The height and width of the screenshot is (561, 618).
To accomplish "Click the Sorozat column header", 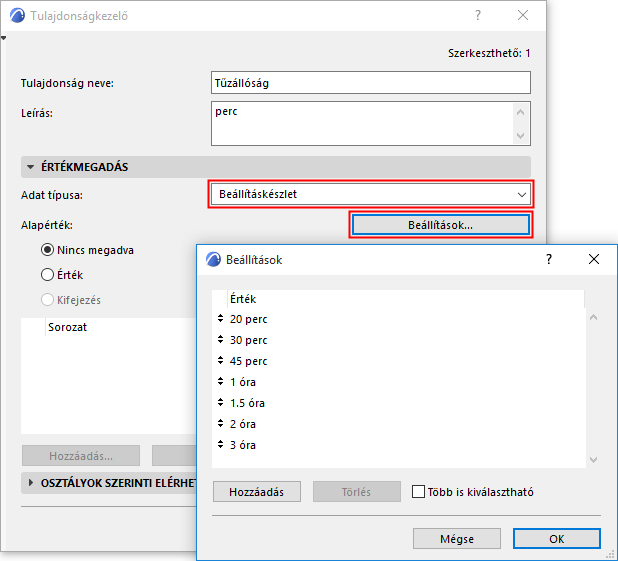I will pyautogui.click(x=121, y=327).
